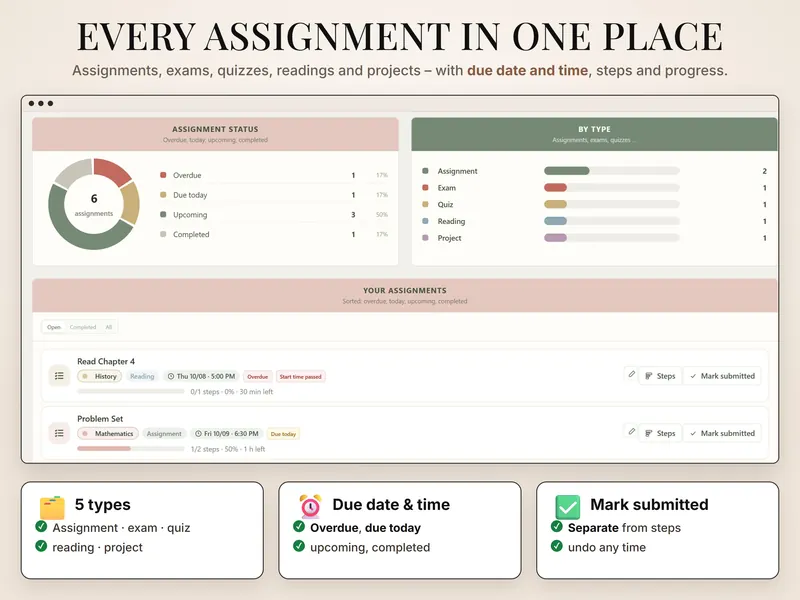The width and height of the screenshot is (800, 600).
Task: Click the check icon beside Separate from steps
Action: [x=557, y=527]
